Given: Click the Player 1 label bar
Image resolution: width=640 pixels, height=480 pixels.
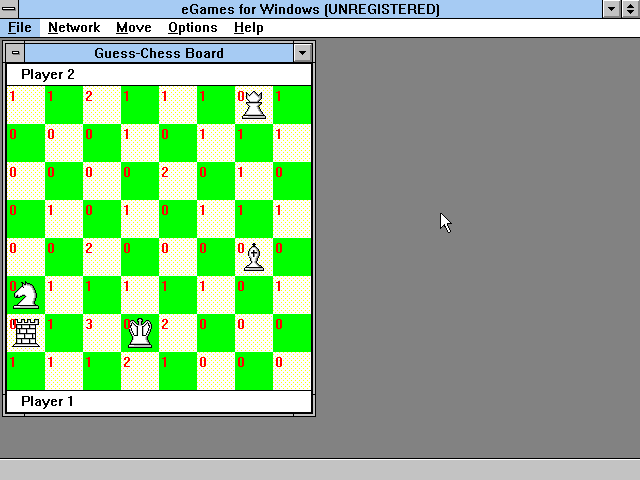Looking at the screenshot, I should point(159,402).
